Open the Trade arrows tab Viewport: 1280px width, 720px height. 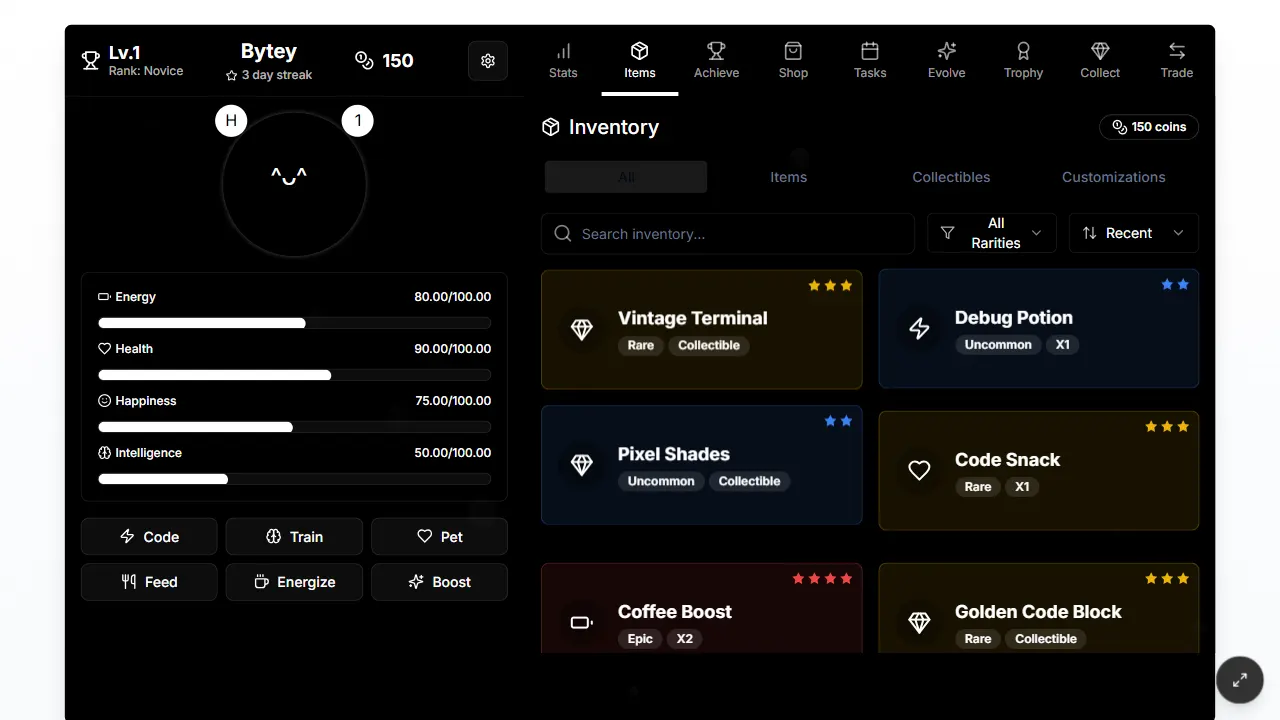(x=1177, y=61)
